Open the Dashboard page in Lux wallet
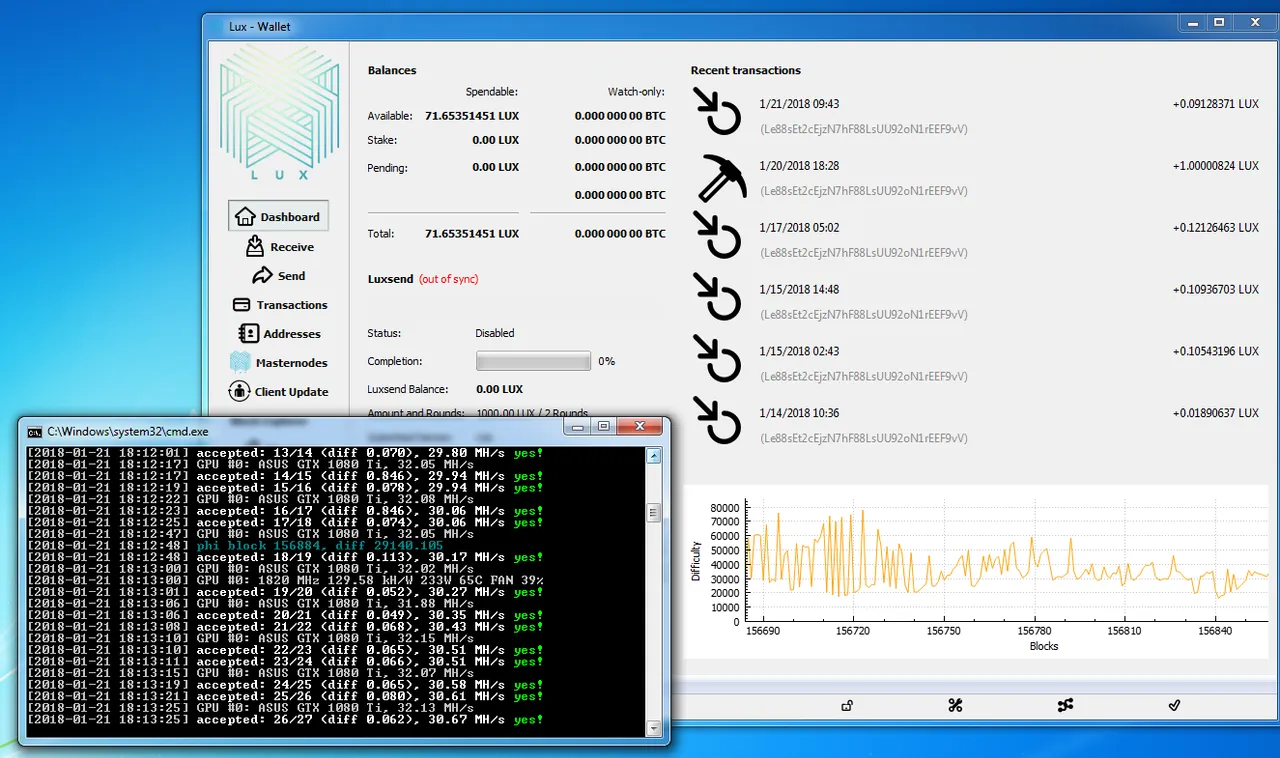The height and width of the screenshot is (758, 1280). pyautogui.click(x=278, y=217)
